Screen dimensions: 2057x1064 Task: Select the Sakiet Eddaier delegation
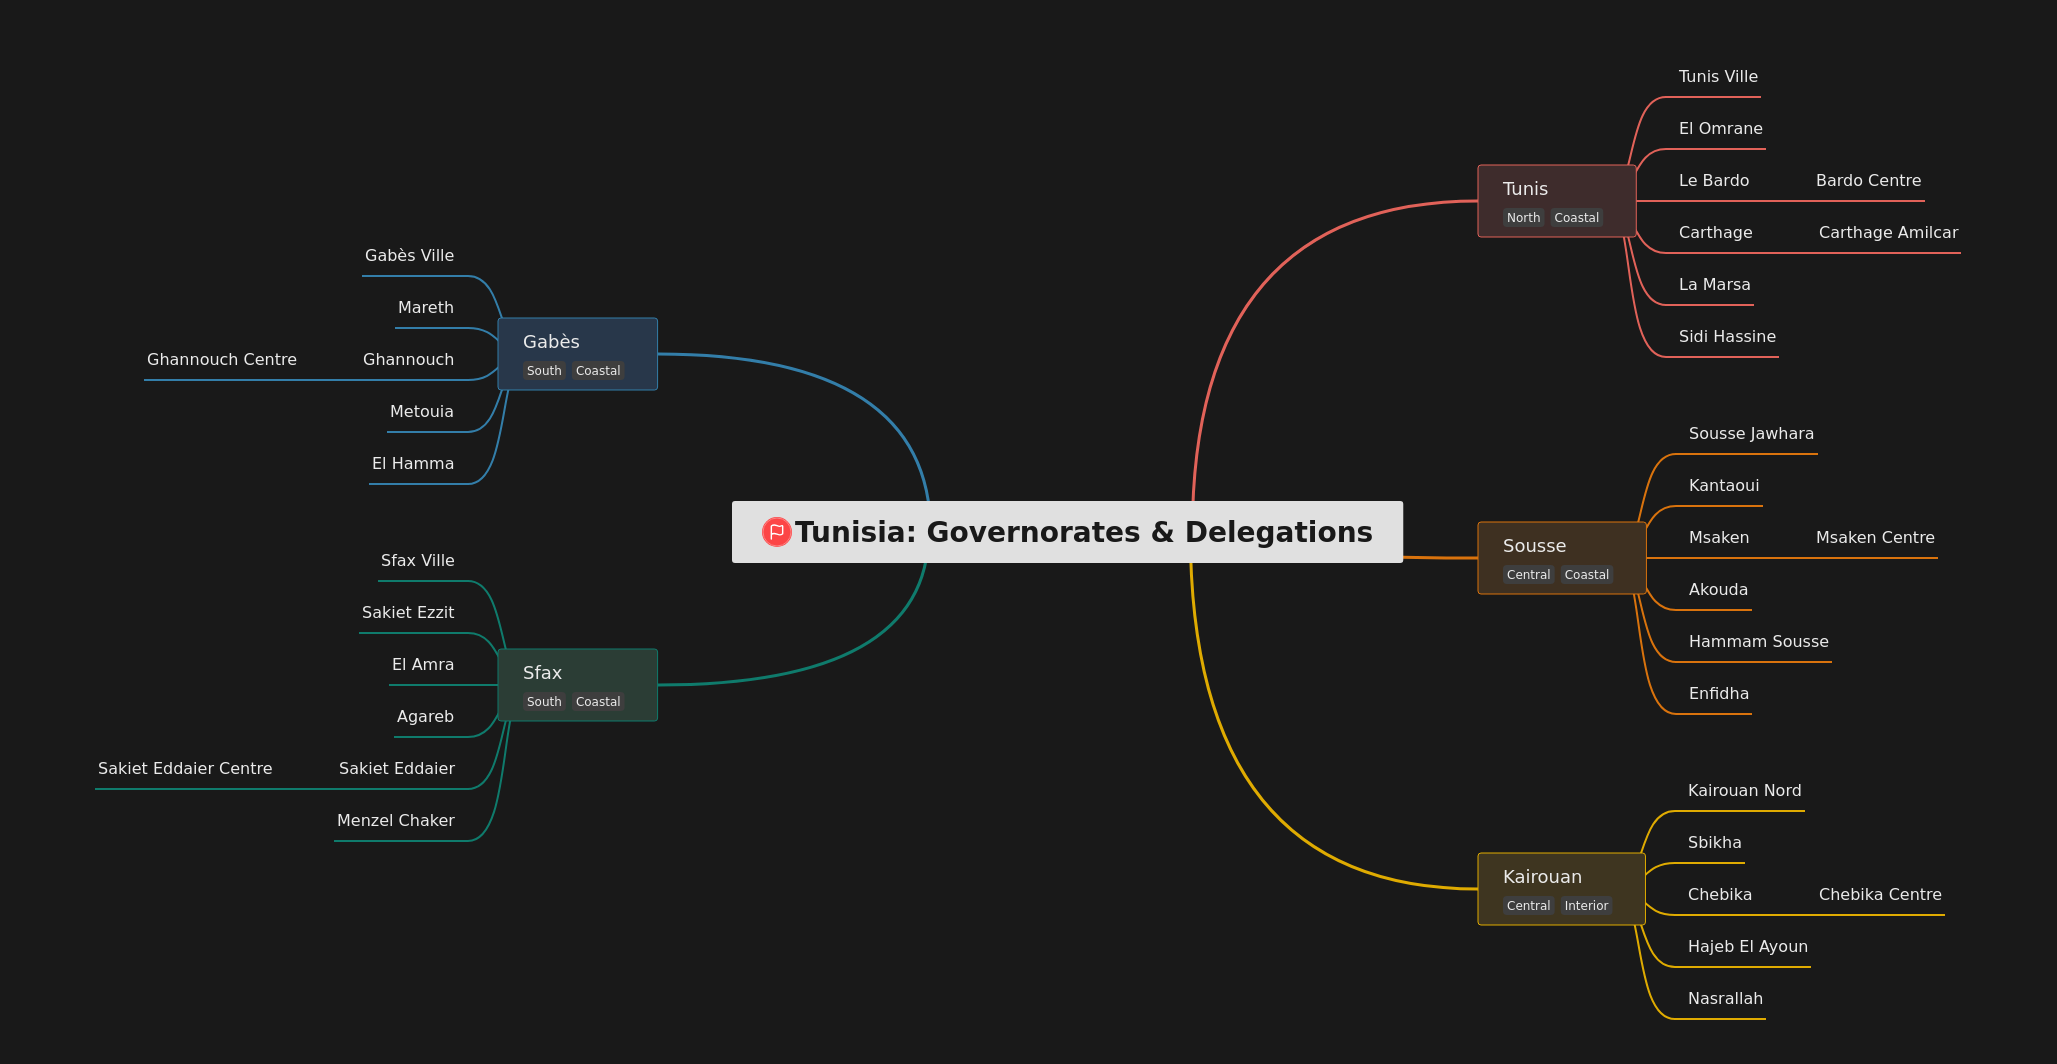(397, 769)
